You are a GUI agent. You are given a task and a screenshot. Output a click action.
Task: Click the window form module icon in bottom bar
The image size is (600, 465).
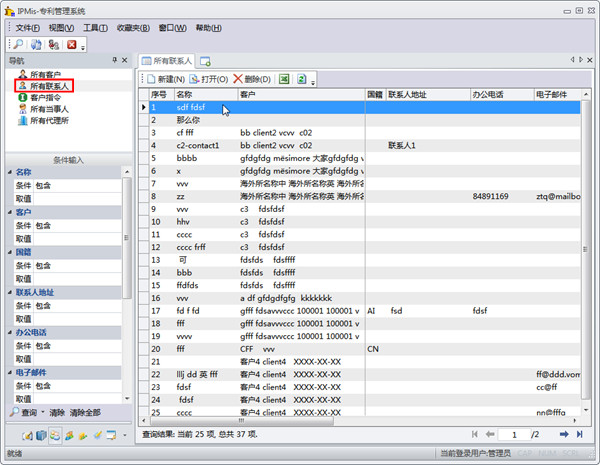point(111,435)
